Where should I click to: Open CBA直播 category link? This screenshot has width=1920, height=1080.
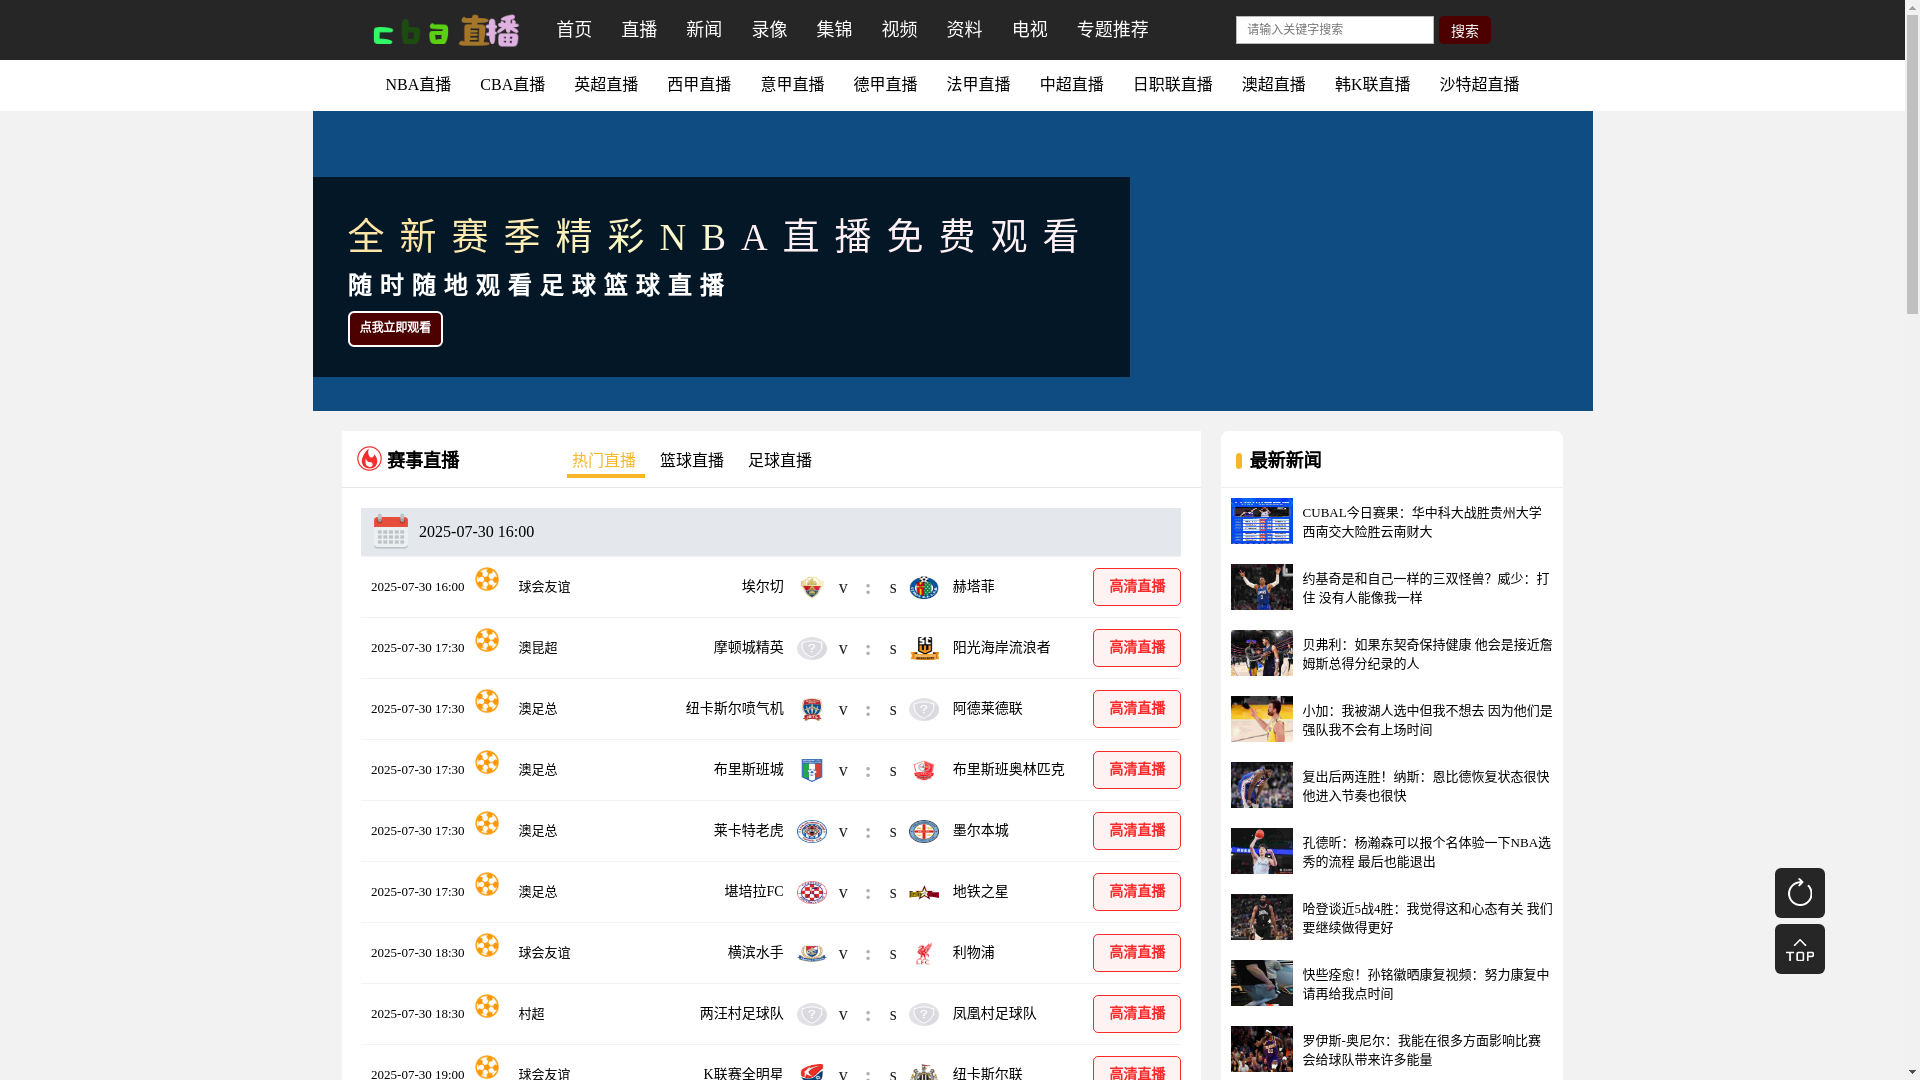[x=512, y=85]
